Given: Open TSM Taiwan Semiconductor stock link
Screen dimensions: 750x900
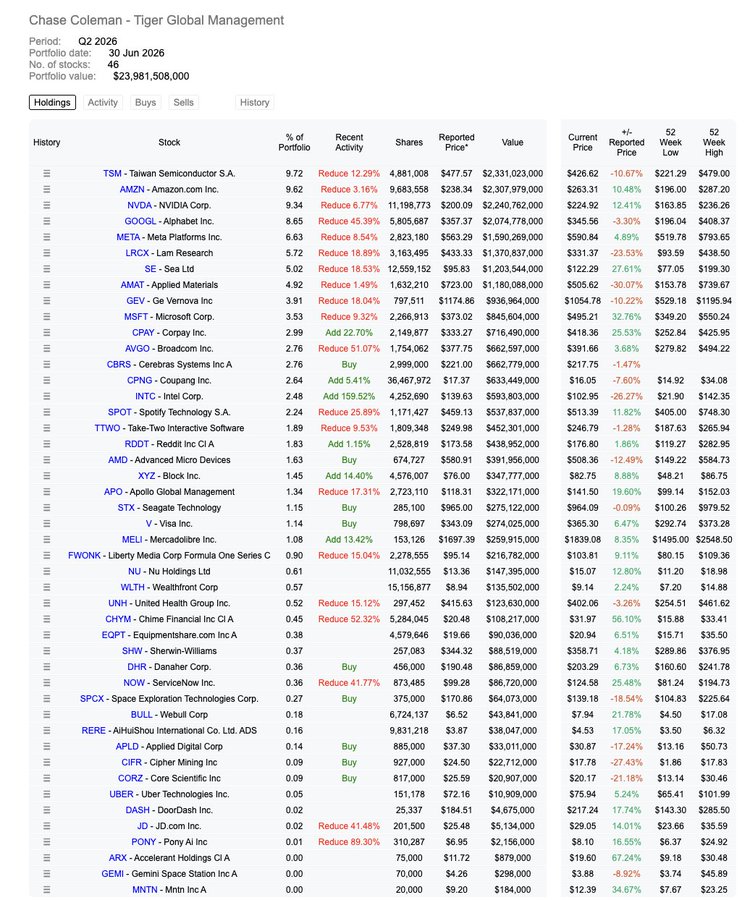Looking at the screenshot, I should 169,173.
